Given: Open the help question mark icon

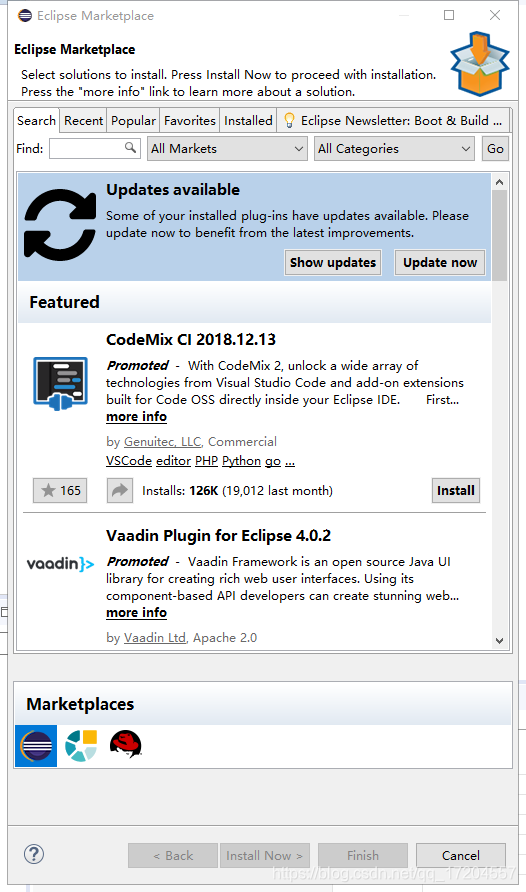Looking at the screenshot, I should 34,854.
